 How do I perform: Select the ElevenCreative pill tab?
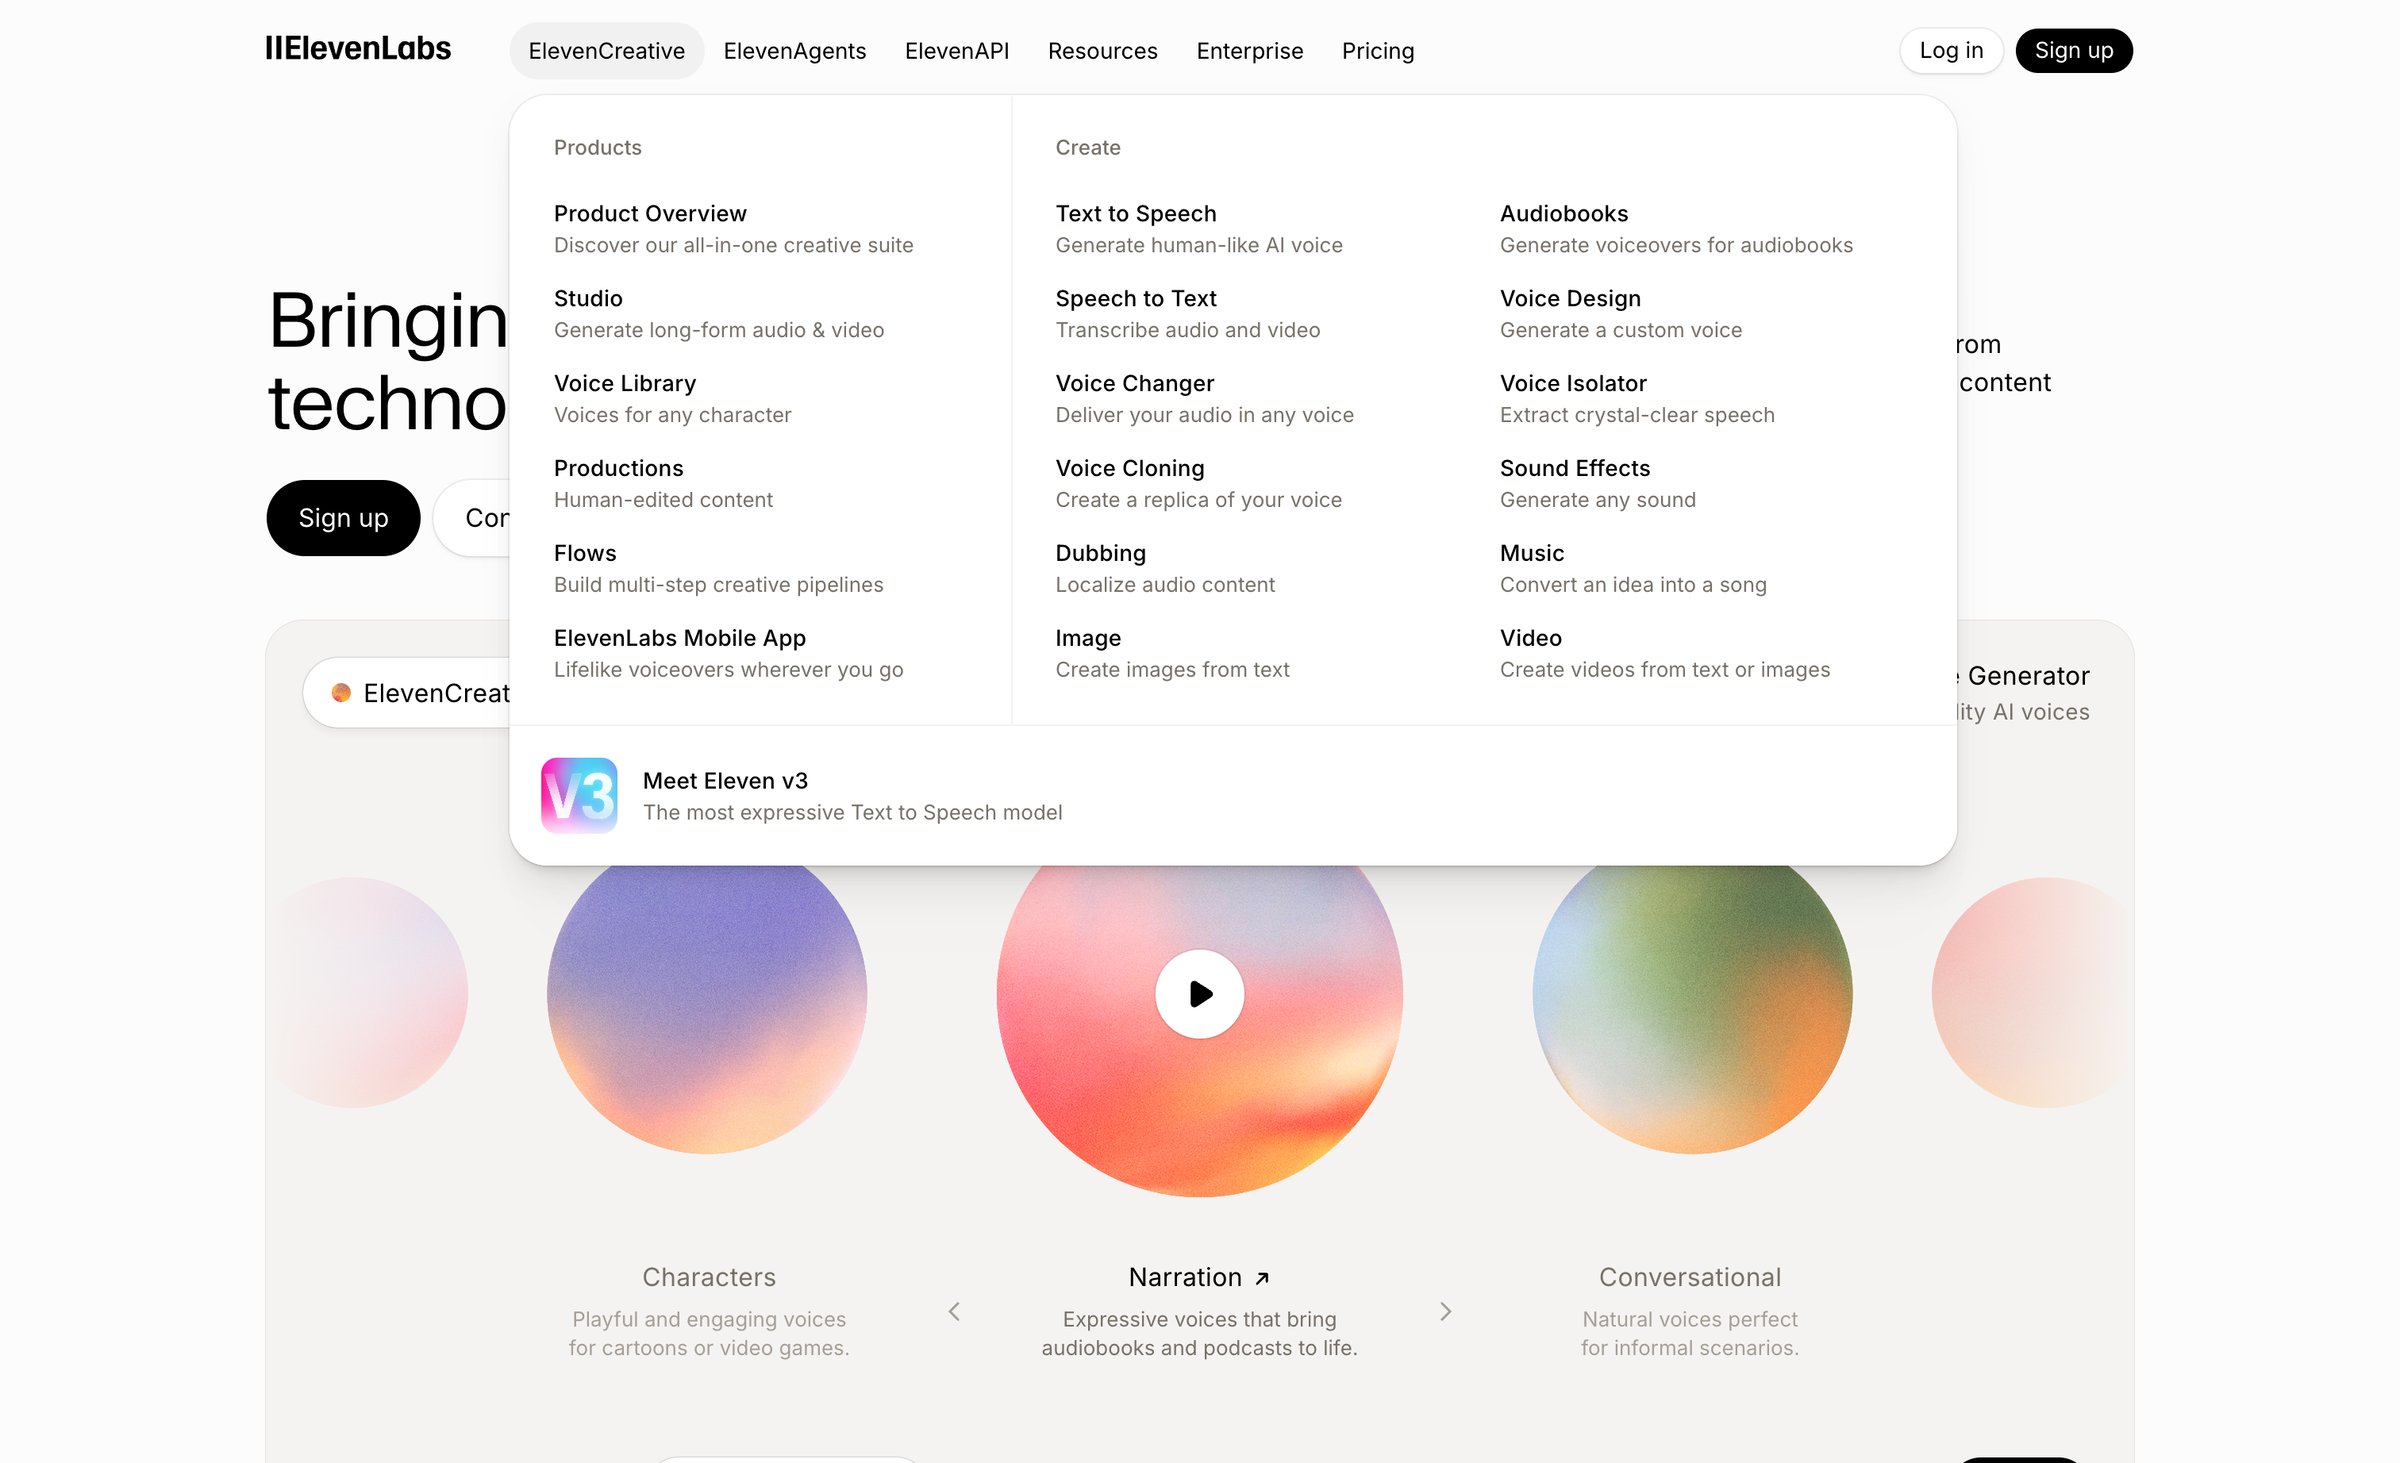pos(407,692)
